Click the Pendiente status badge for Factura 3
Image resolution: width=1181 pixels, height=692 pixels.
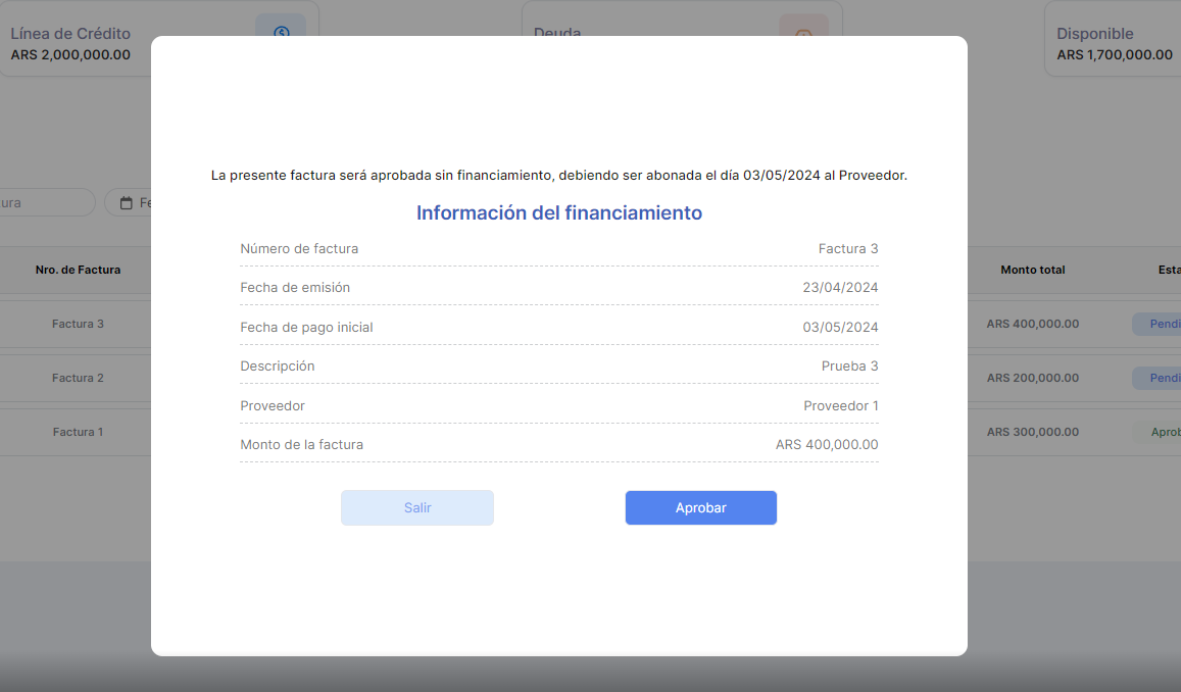[x=1160, y=324]
